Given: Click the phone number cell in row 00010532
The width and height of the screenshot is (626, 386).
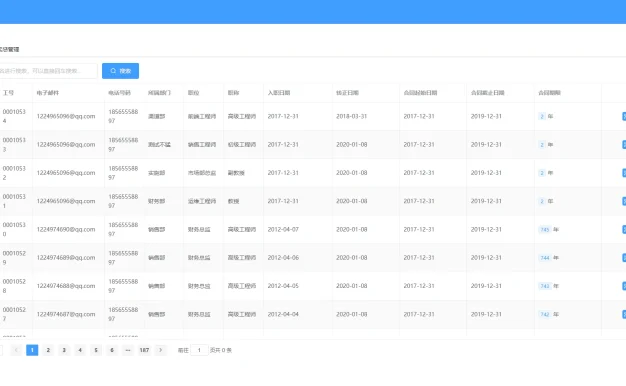Looking at the screenshot, I should point(123,173).
